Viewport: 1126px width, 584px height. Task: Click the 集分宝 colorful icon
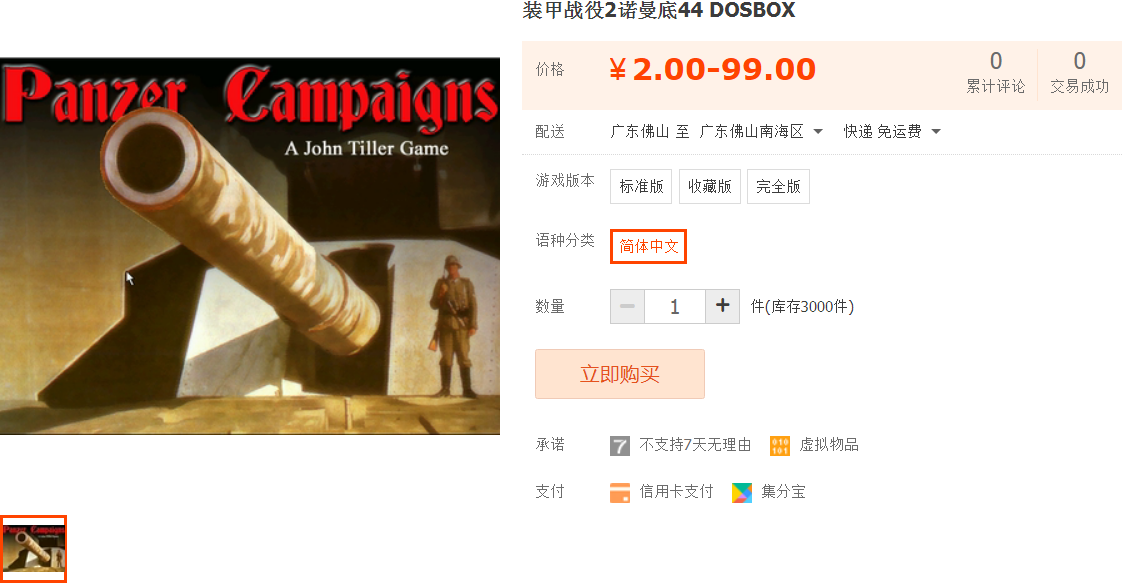pos(742,493)
